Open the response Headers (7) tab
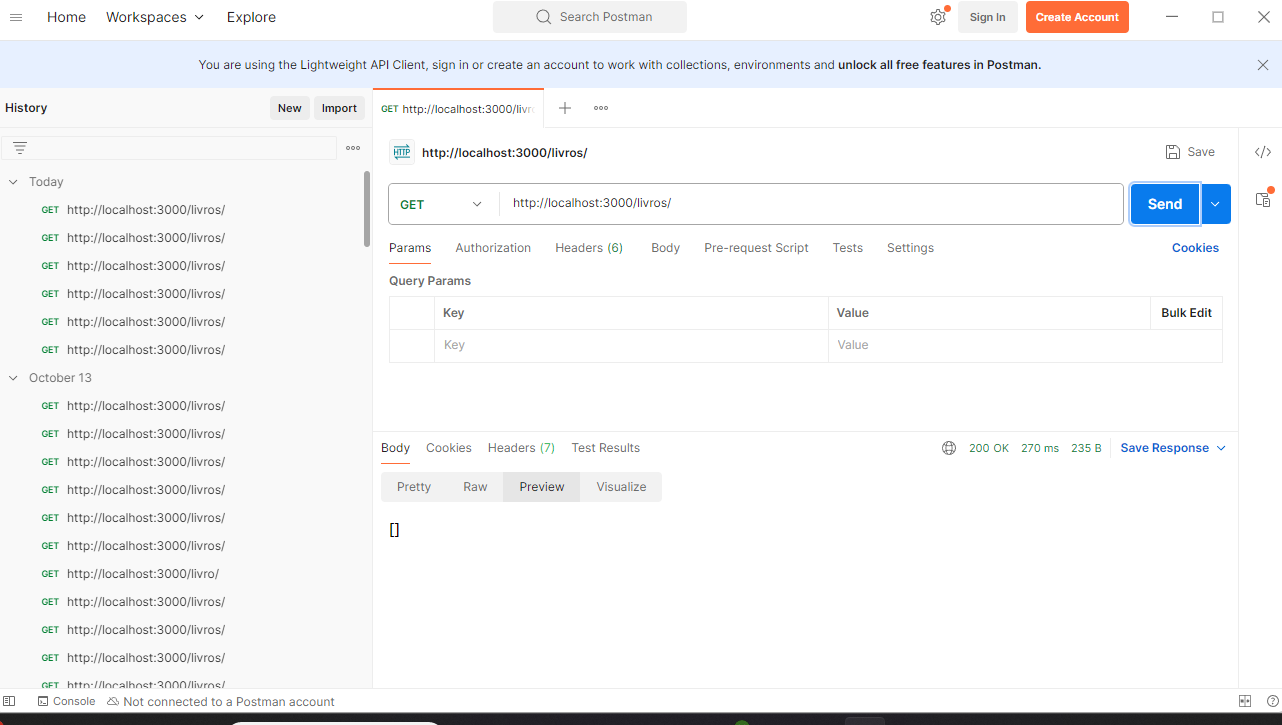This screenshot has height=725, width=1282. tap(521, 448)
